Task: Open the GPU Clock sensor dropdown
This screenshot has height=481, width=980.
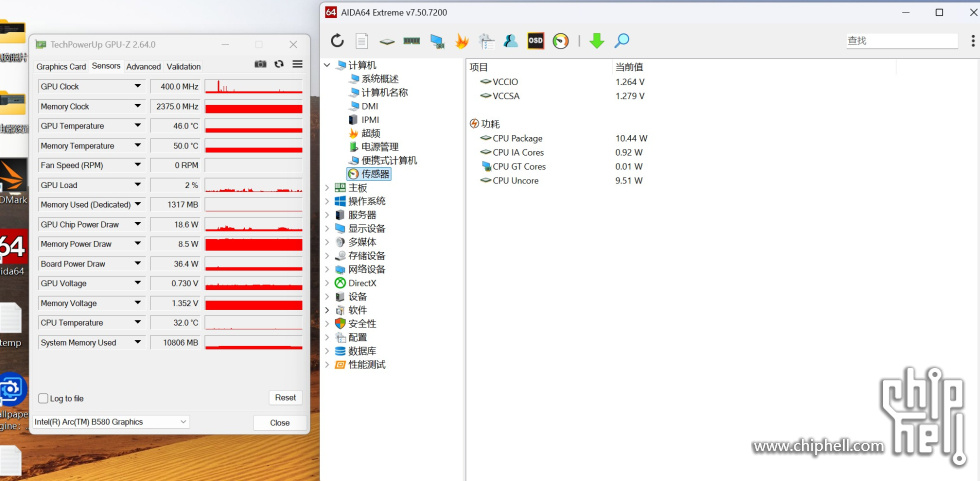Action: point(138,86)
